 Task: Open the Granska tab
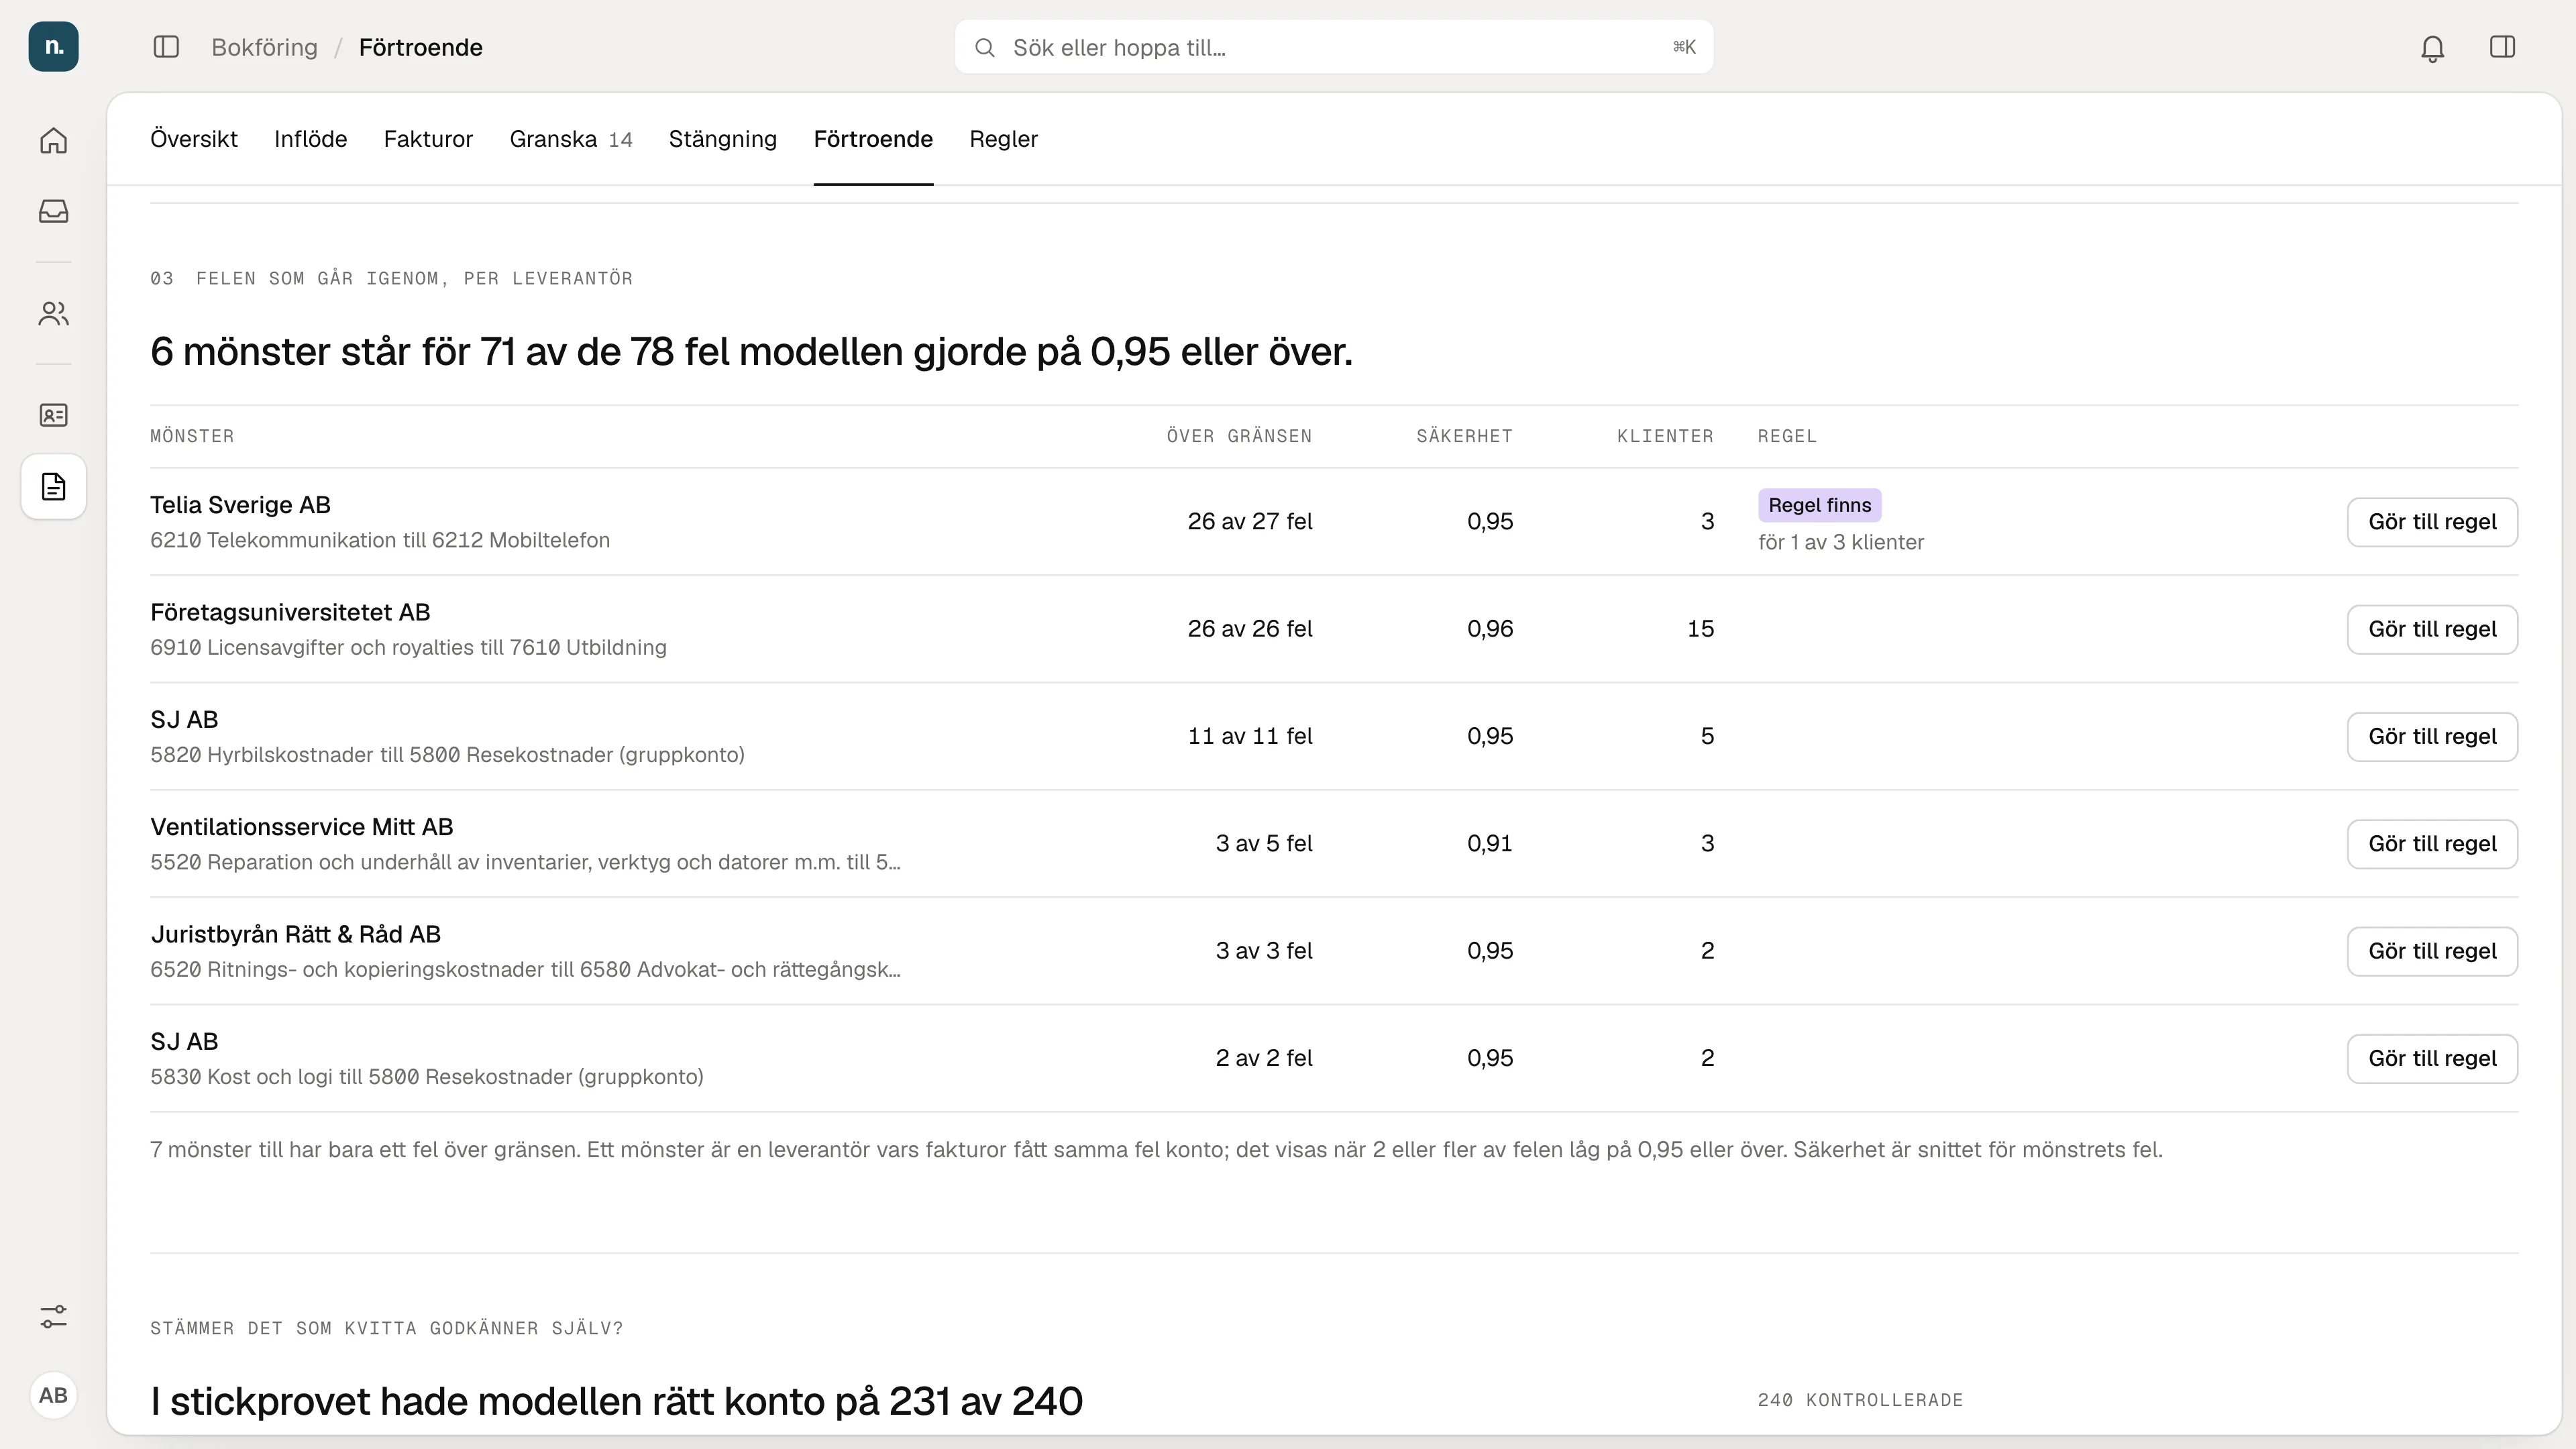pos(571,139)
